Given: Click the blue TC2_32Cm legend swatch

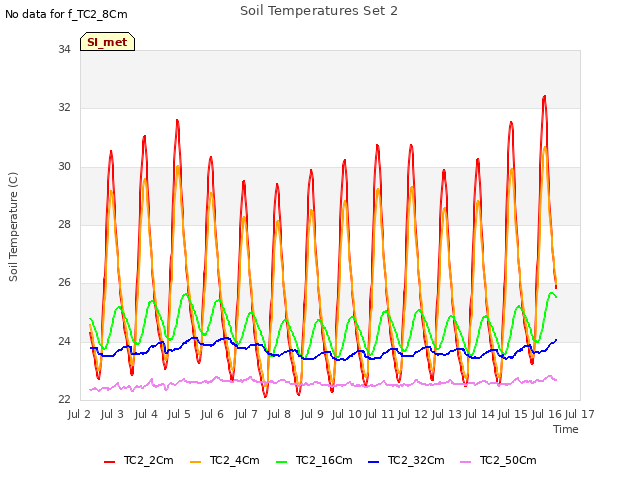Looking at the screenshot, I should click(x=373, y=462).
